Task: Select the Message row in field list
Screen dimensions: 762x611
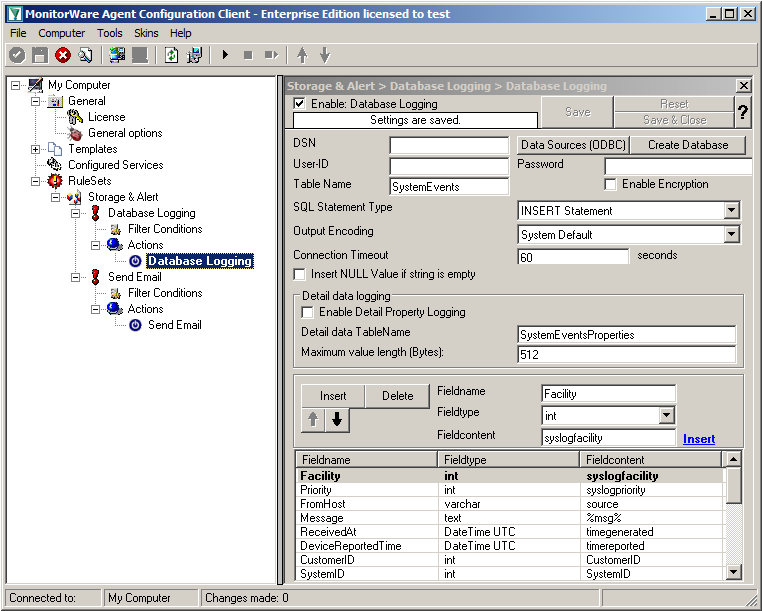Action: 509,518
